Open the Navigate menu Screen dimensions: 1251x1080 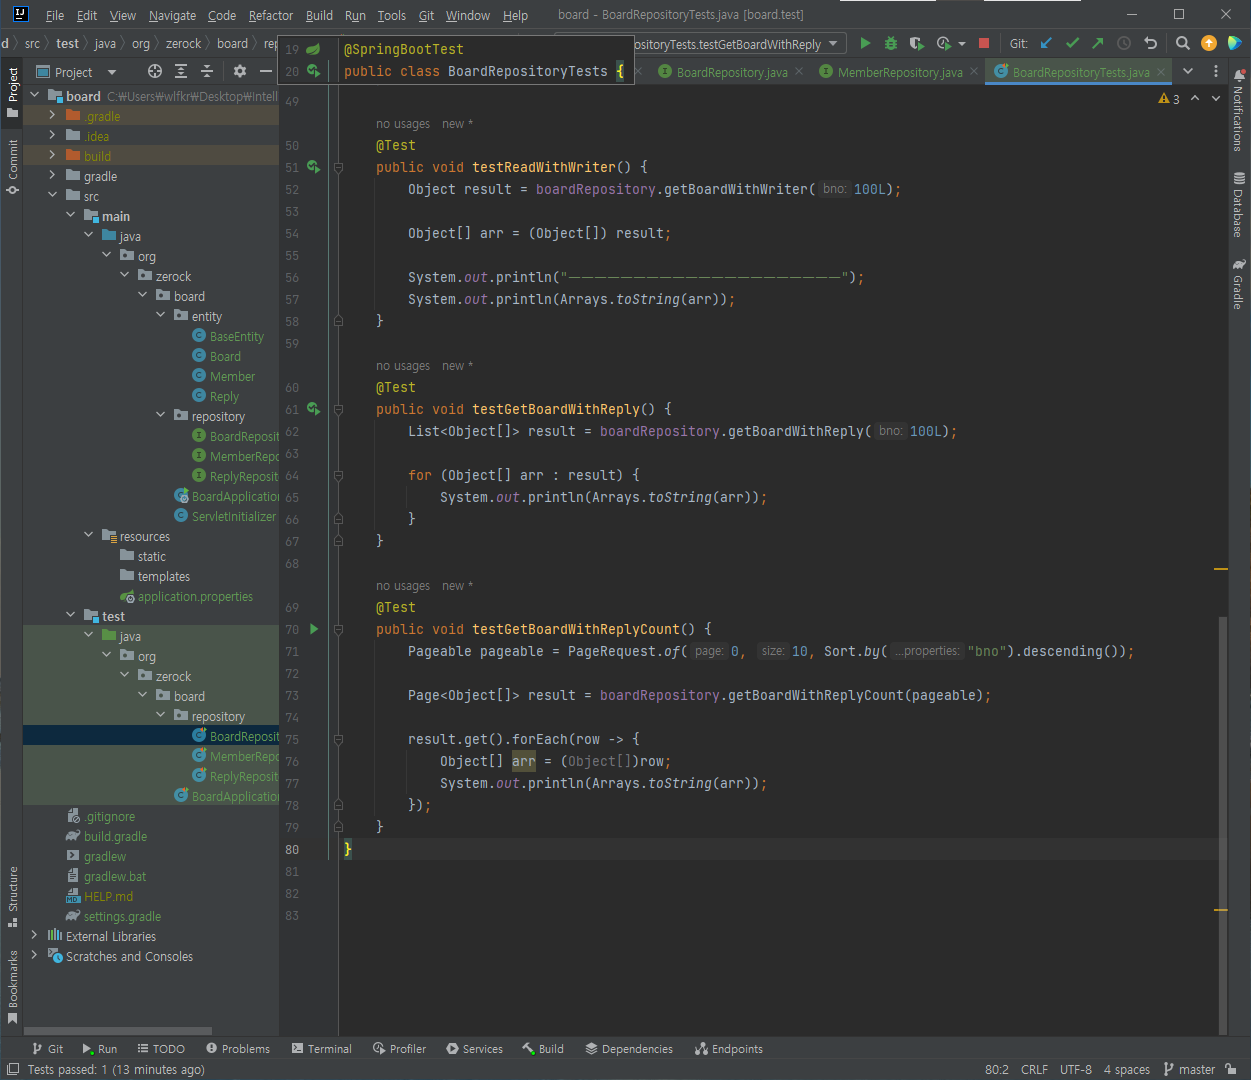[x=173, y=15]
